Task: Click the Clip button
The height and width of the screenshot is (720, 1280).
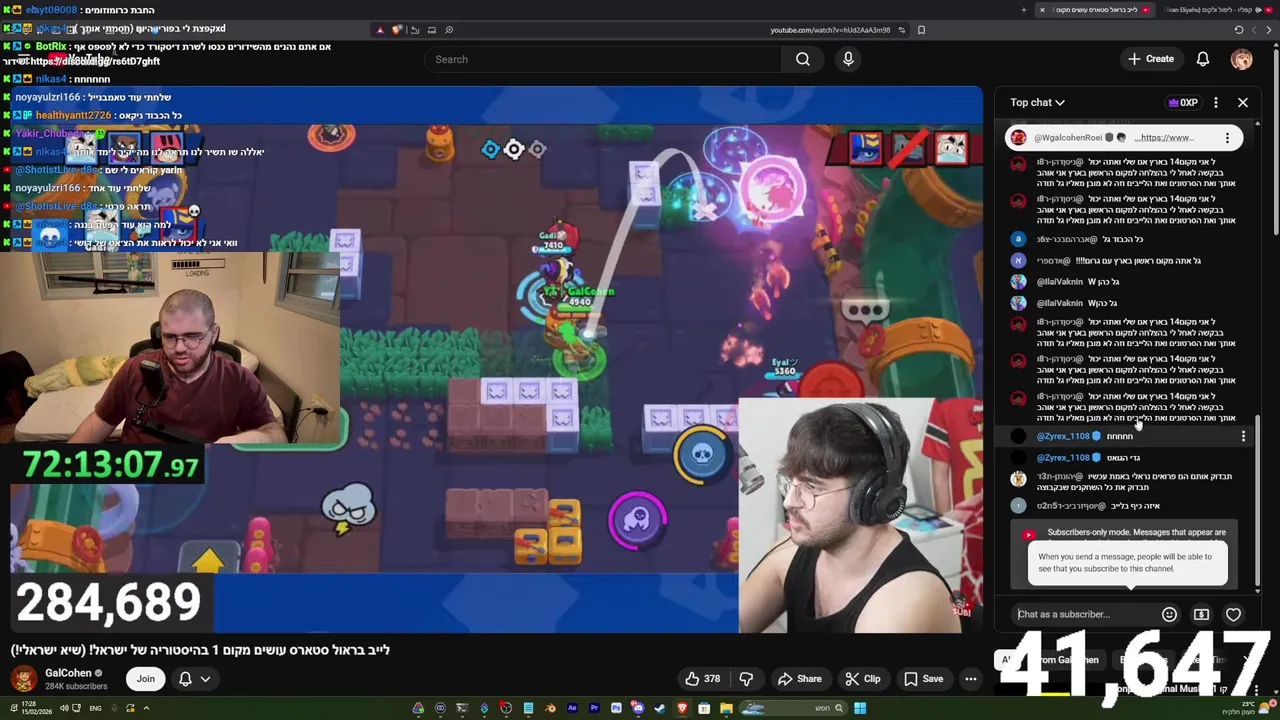Action: (862, 679)
